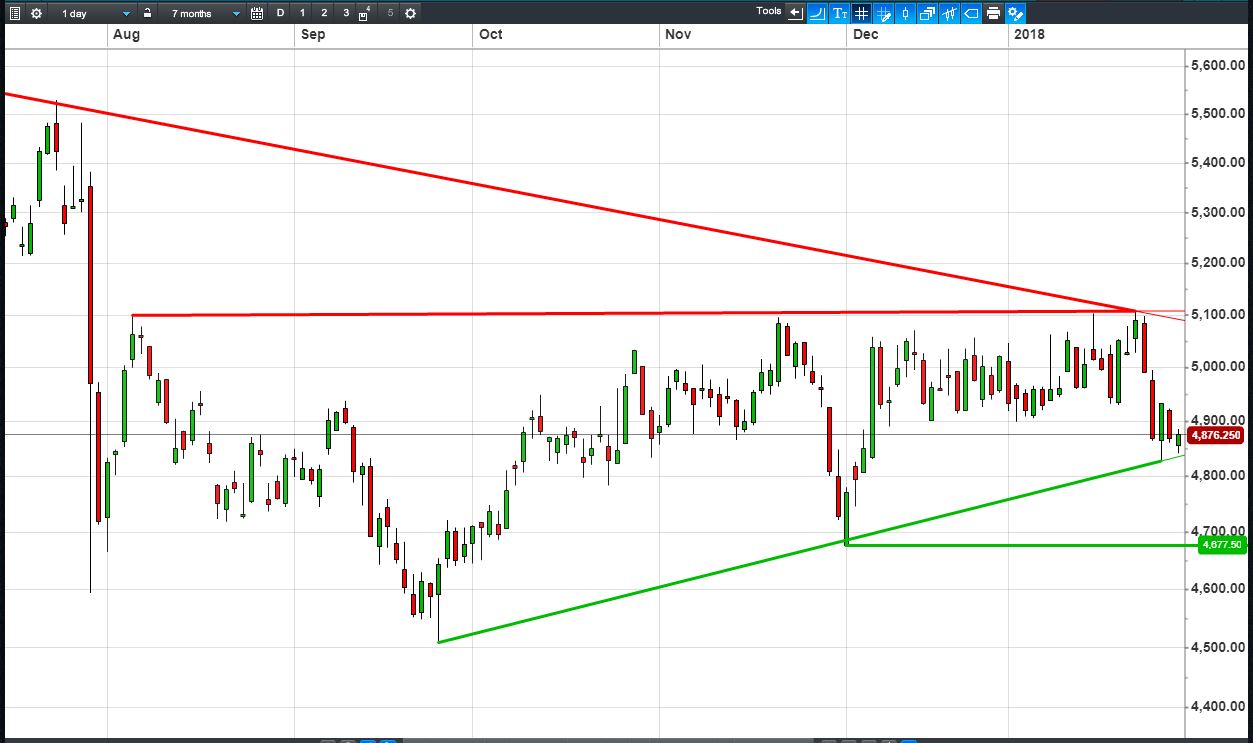Open the indicators candlestick study icon

pyautogui.click(x=949, y=13)
